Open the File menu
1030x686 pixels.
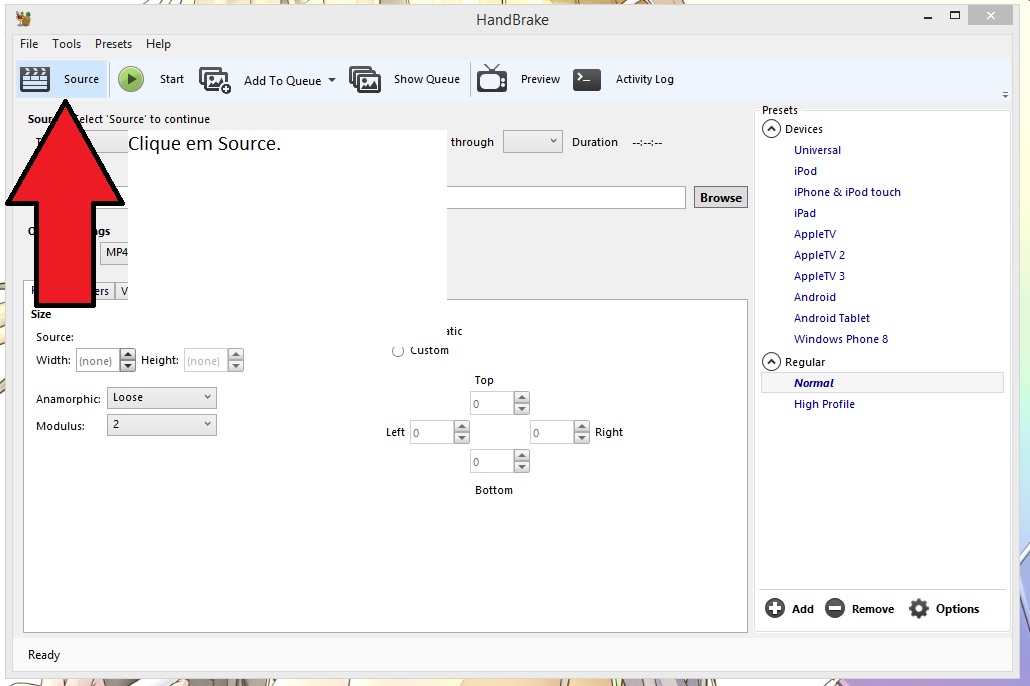pos(29,44)
